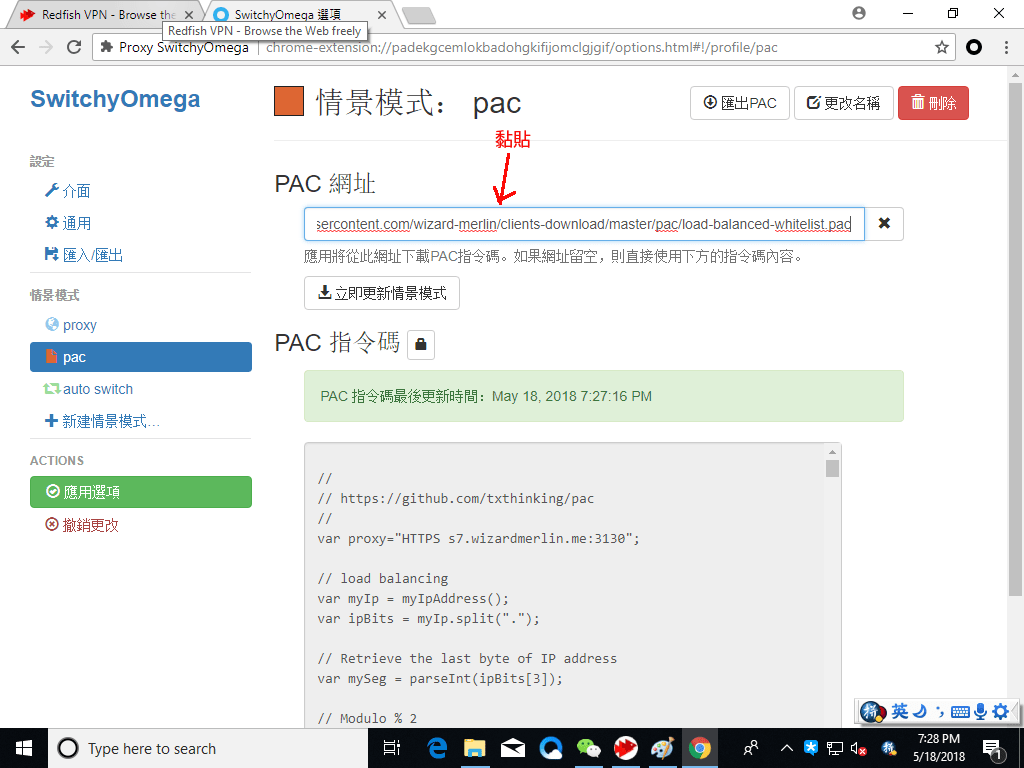The height and width of the screenshot is (768, 1024).
Task: Click the lock icon beside PAC 指令碼
Action: coord(421,344)
